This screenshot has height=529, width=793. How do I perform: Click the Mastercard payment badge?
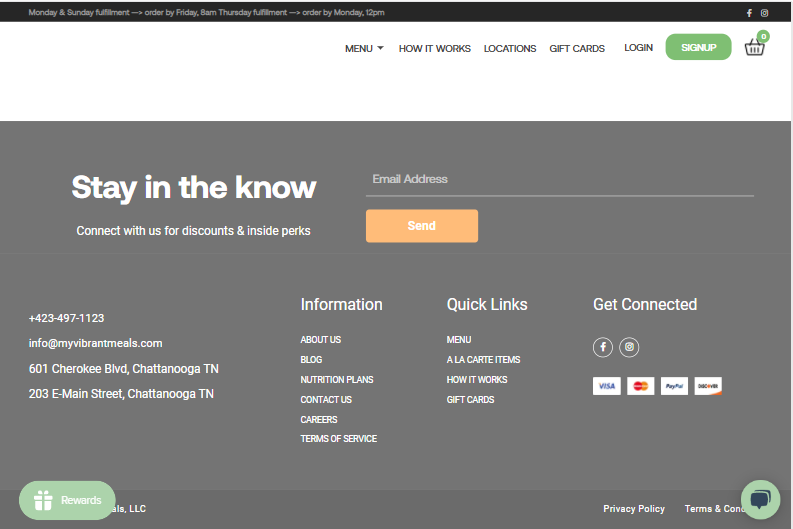click(x=640, y=386)
